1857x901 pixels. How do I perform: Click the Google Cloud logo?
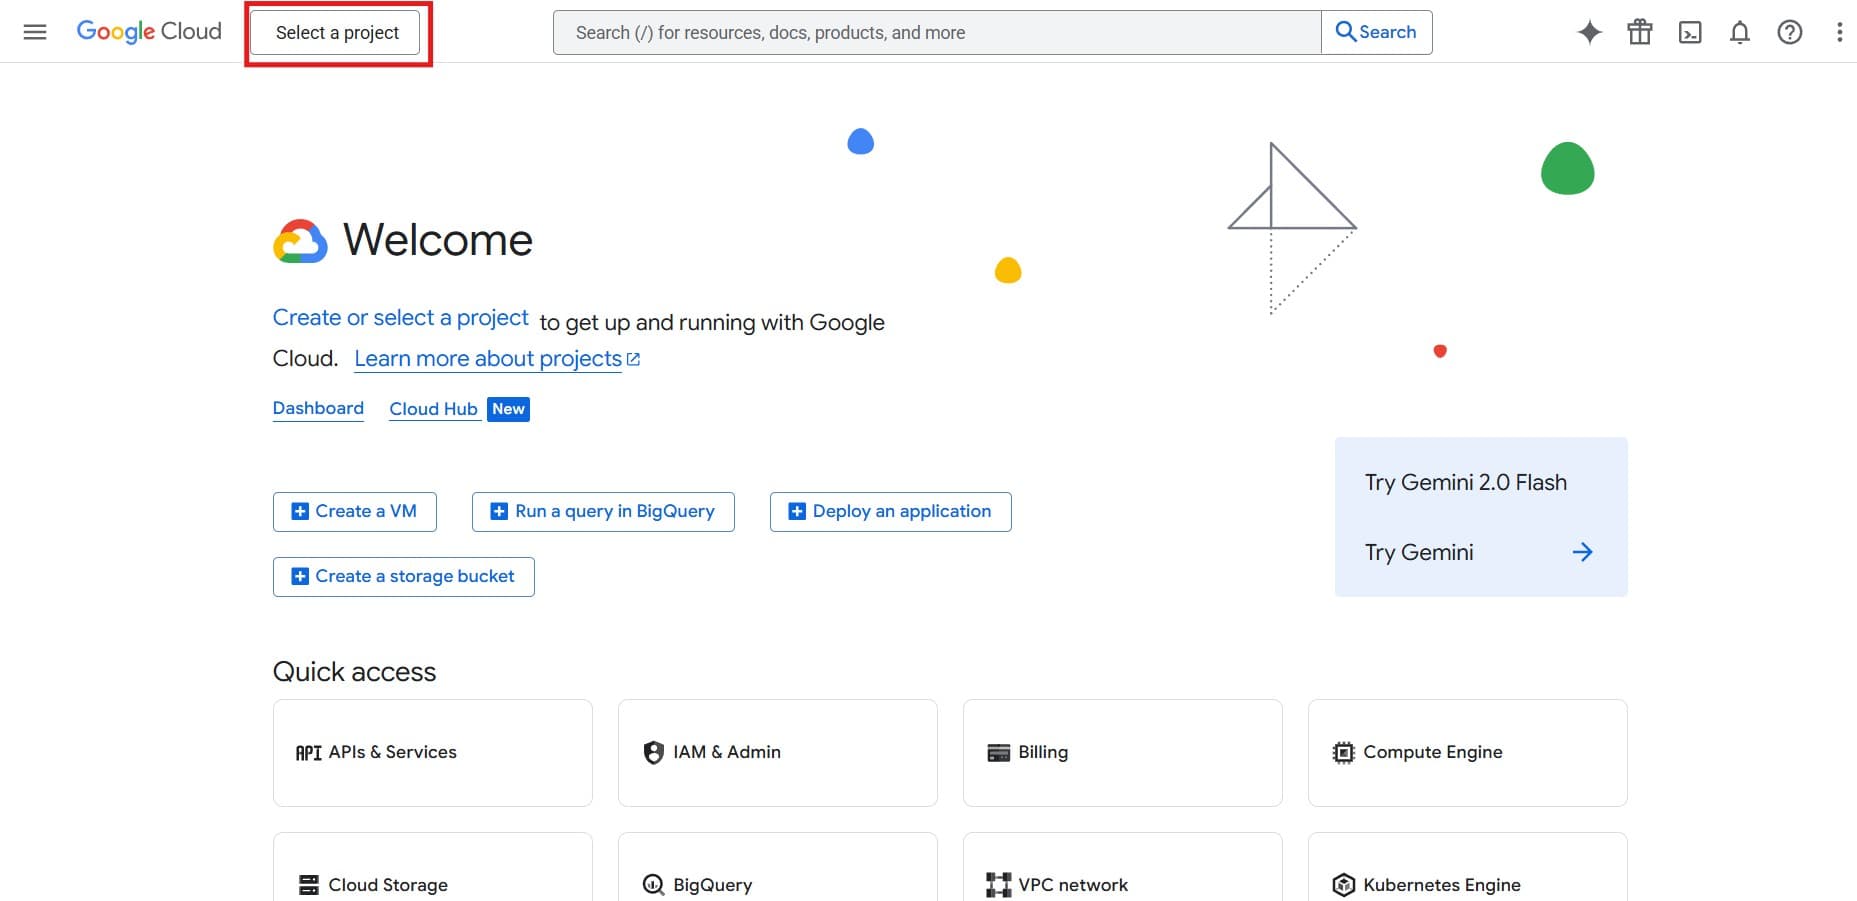149,32
